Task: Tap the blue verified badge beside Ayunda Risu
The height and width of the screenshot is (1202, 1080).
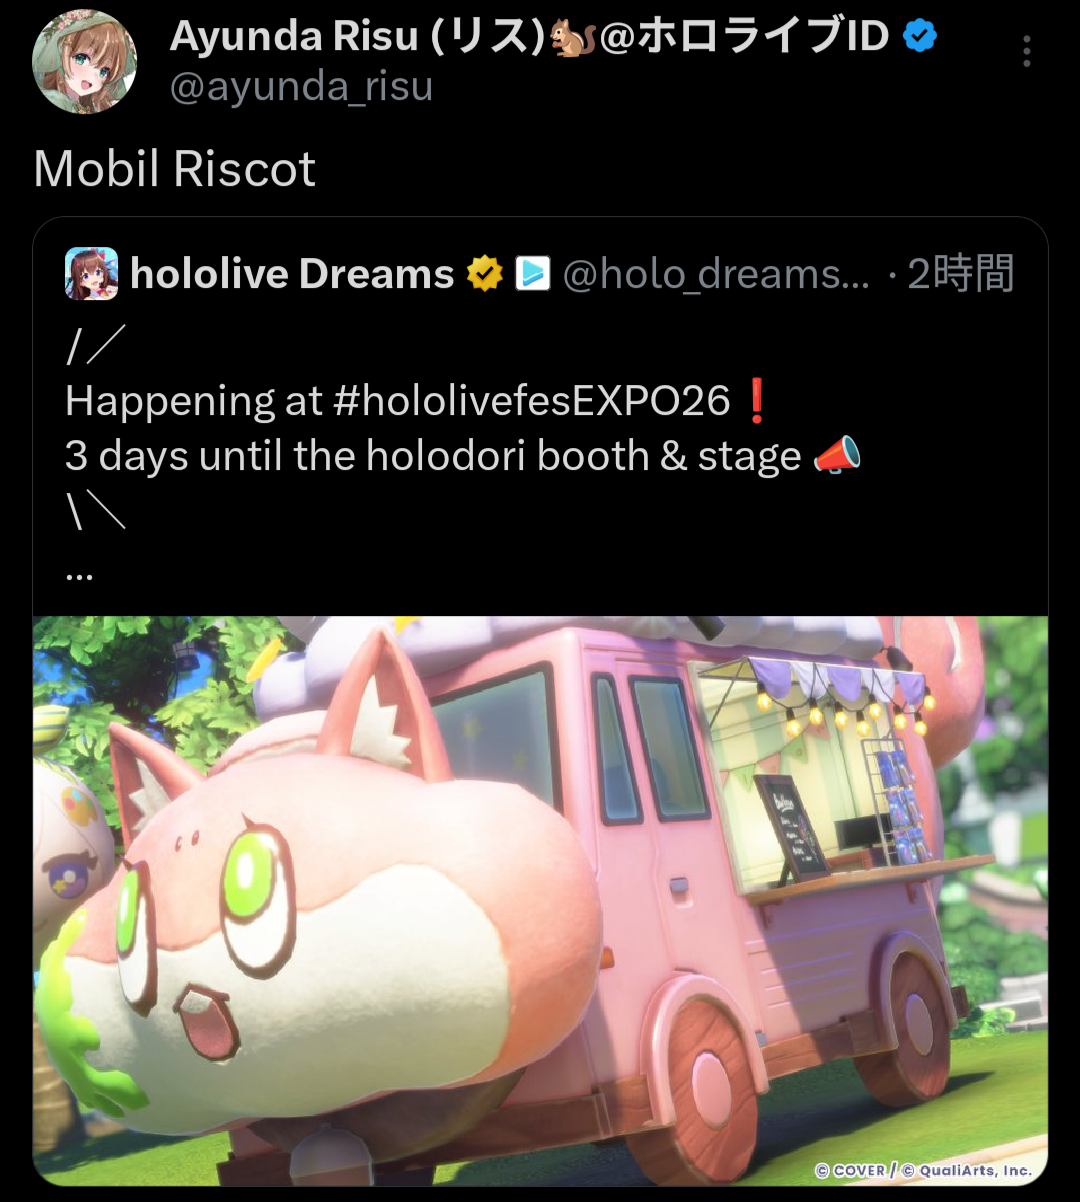Action: point(920,37)
